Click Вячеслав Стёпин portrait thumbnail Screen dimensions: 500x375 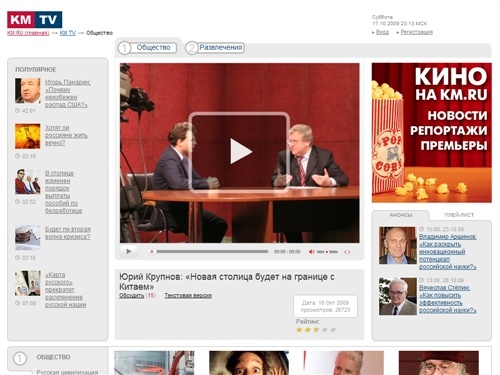(x=398, y=296)
